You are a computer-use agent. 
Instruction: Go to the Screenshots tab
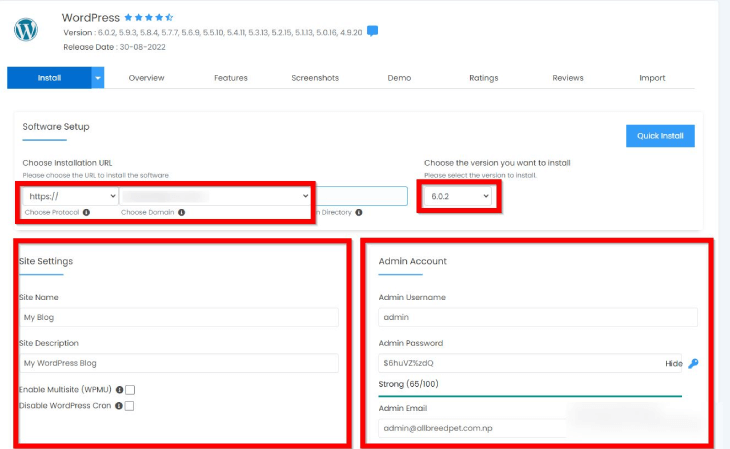(x=315, y=78)
